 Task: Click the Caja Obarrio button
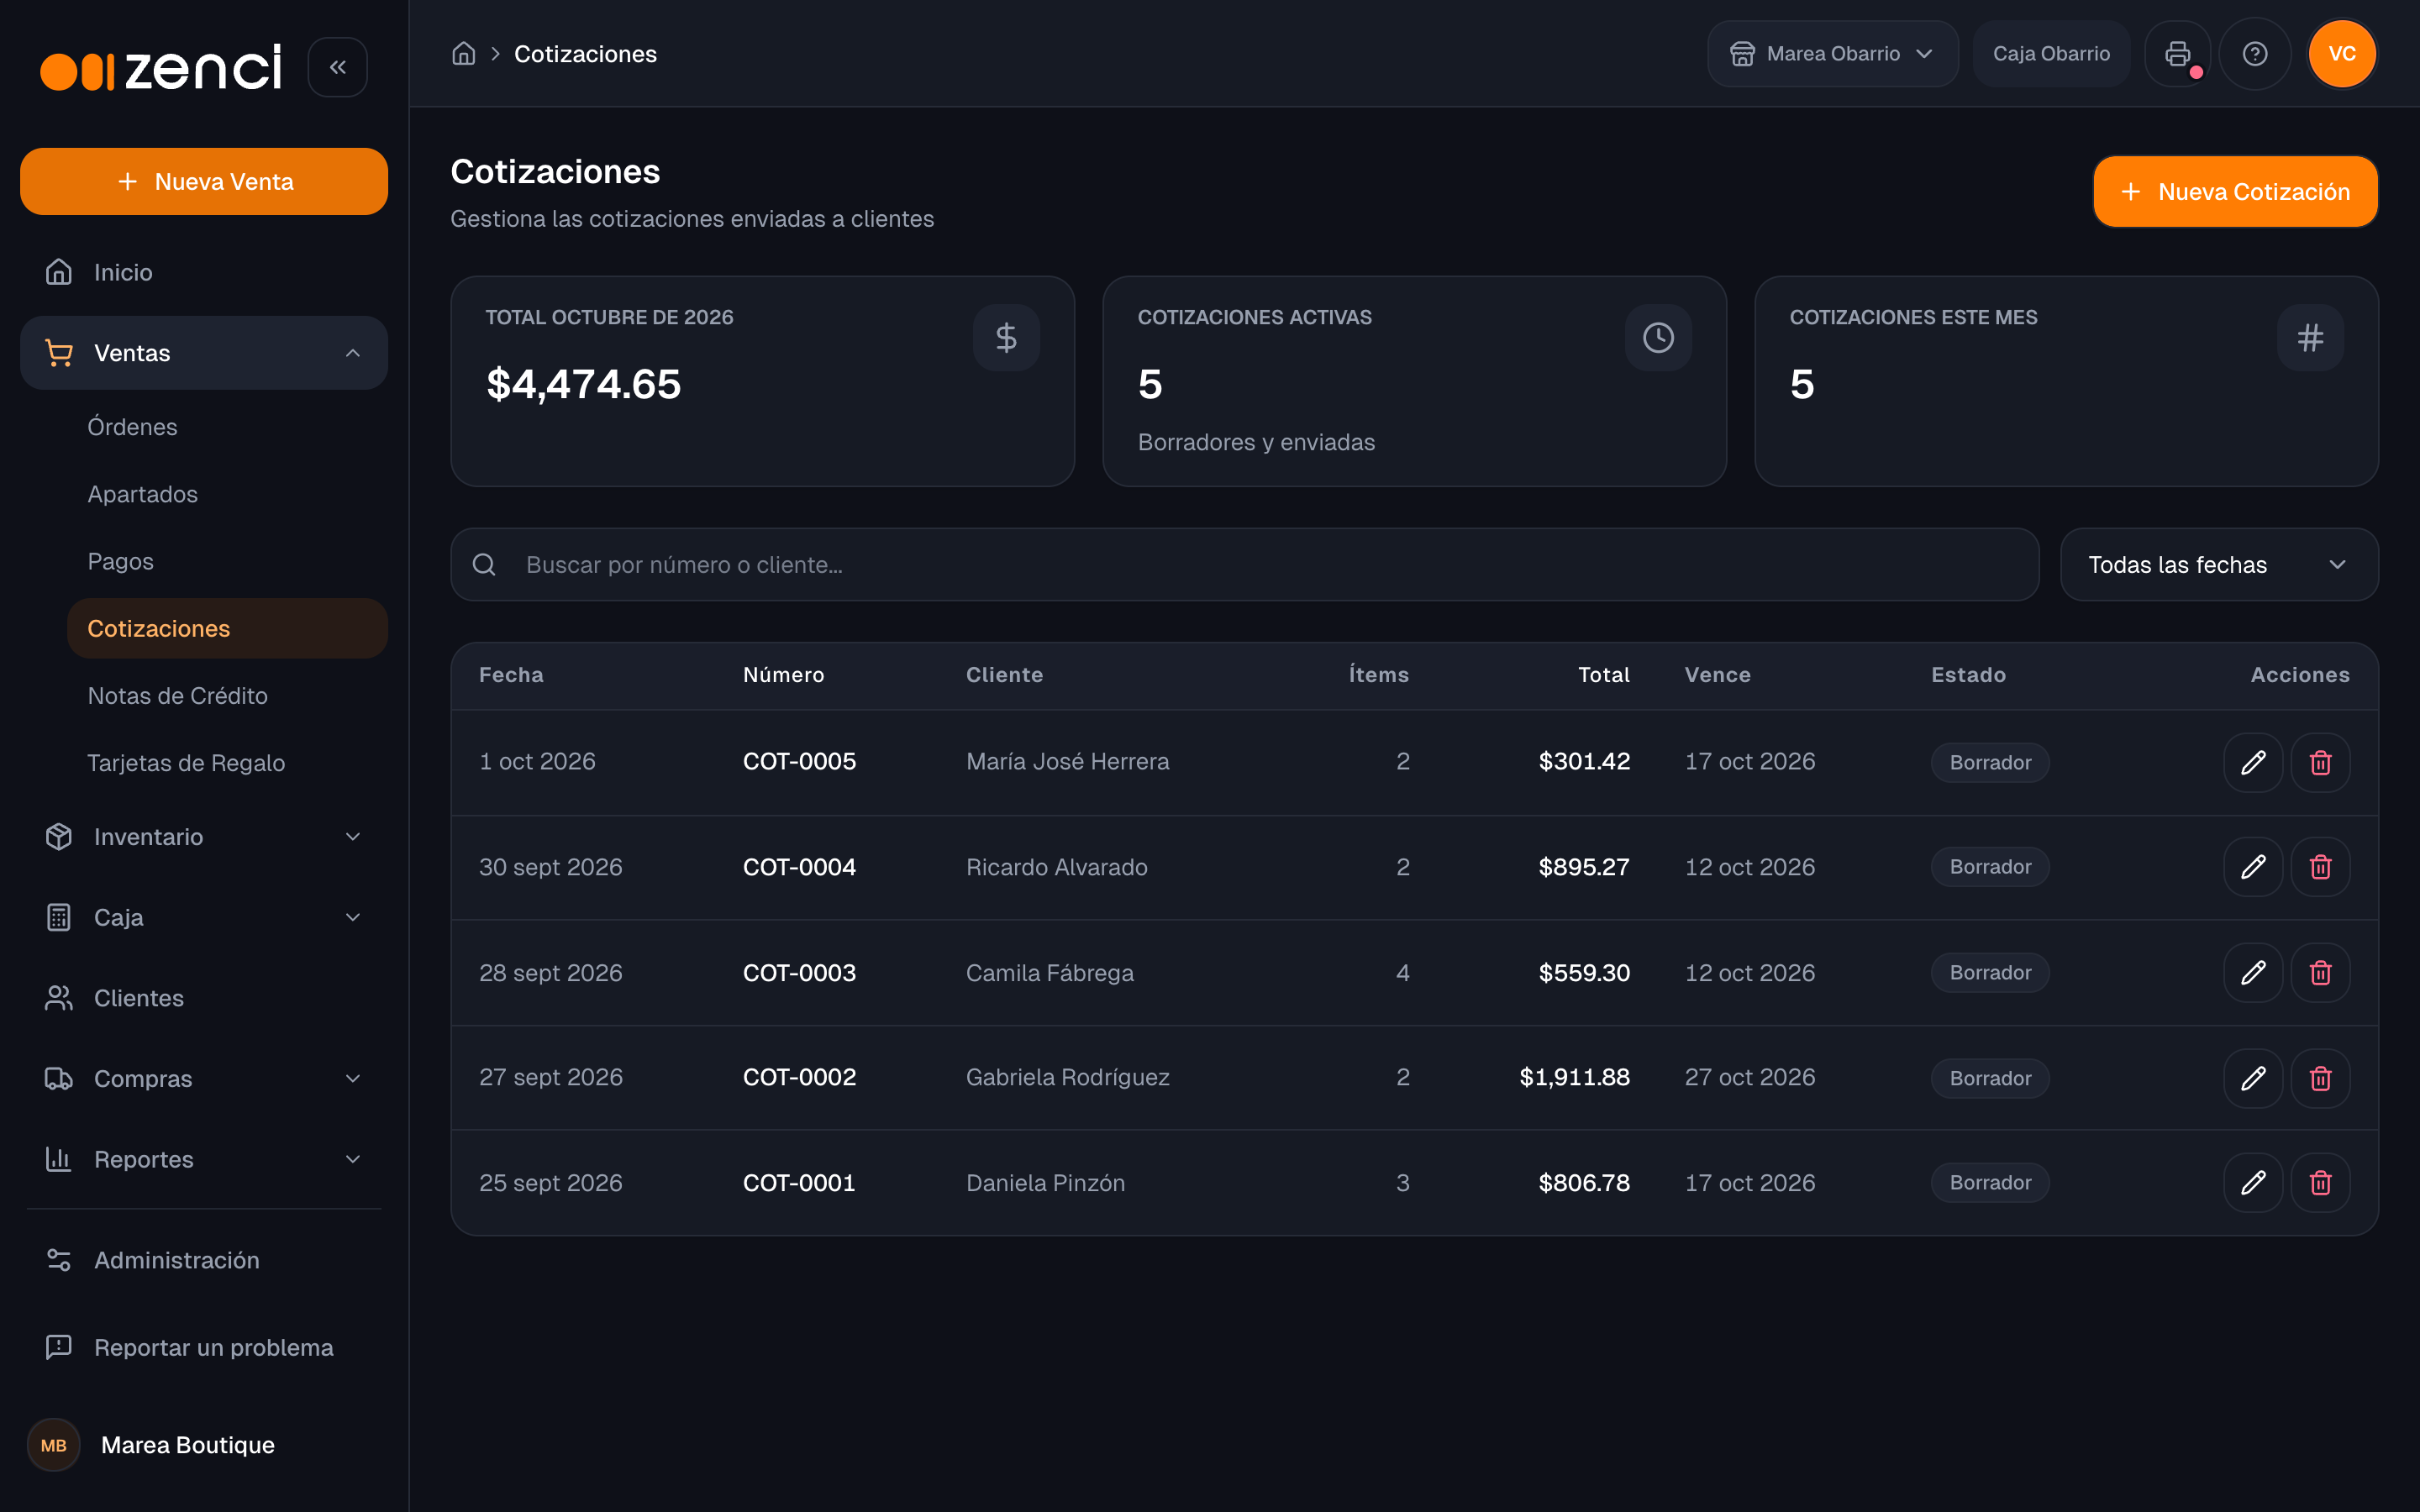pyautogui.click(x=2051, y=54)
